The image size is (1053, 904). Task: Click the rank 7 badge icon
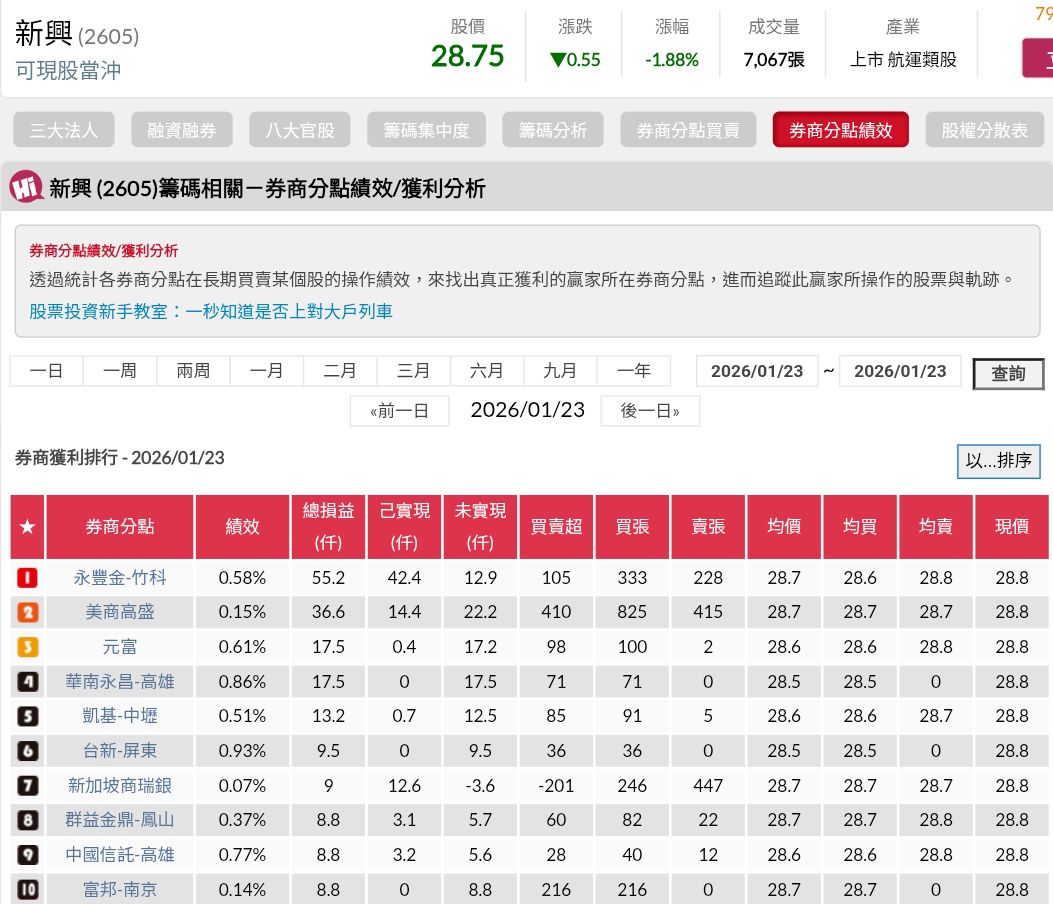point(28,785)
